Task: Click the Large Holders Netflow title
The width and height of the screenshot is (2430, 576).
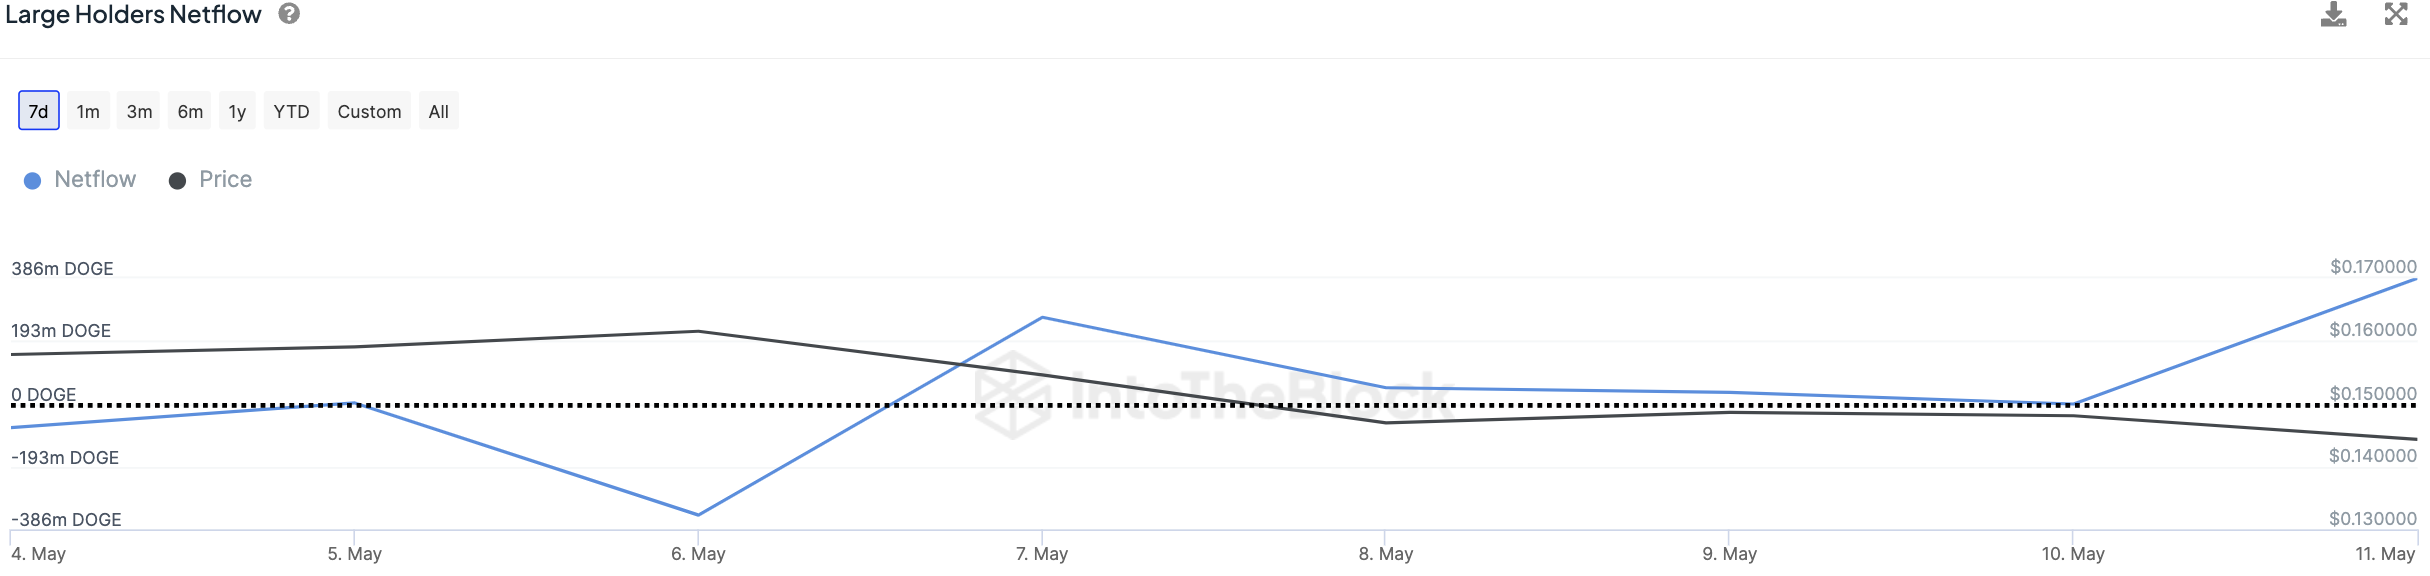Action: [133, 15]
